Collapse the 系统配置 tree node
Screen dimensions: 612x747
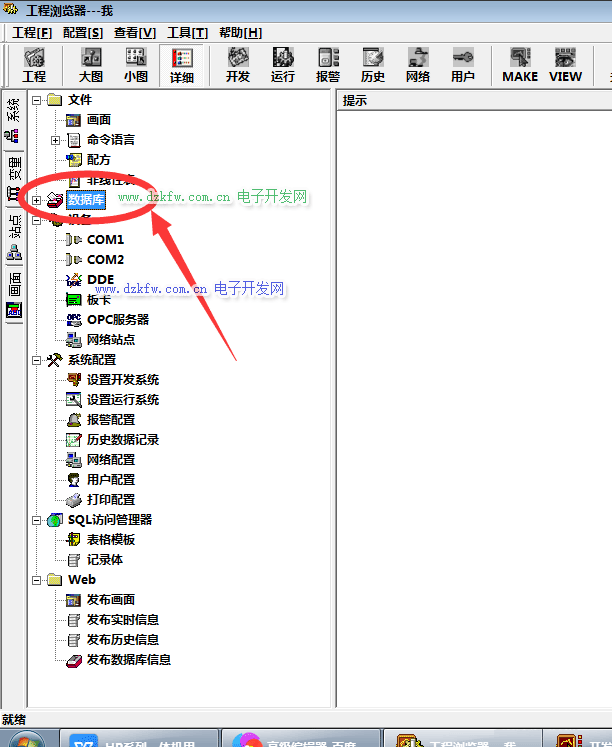37,360
